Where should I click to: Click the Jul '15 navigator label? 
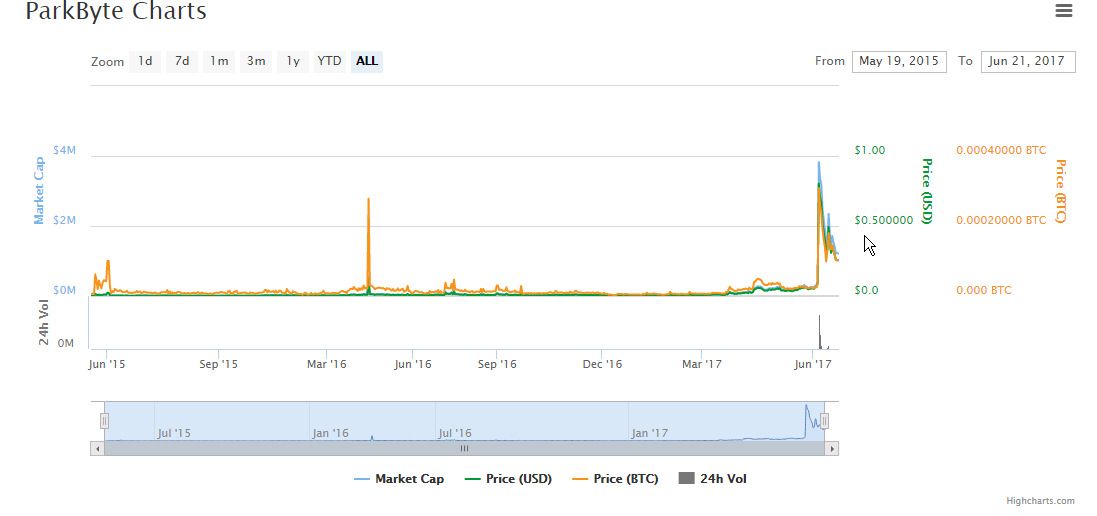[x=174, y=433]
